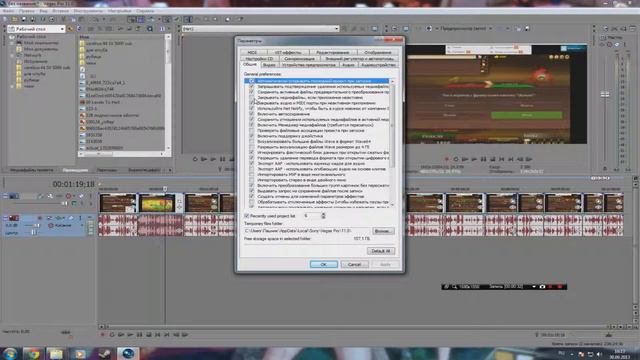Viewport: 640px width, 360px height.
Task: Click the record icon under the video preview
Action: [447, 159]
